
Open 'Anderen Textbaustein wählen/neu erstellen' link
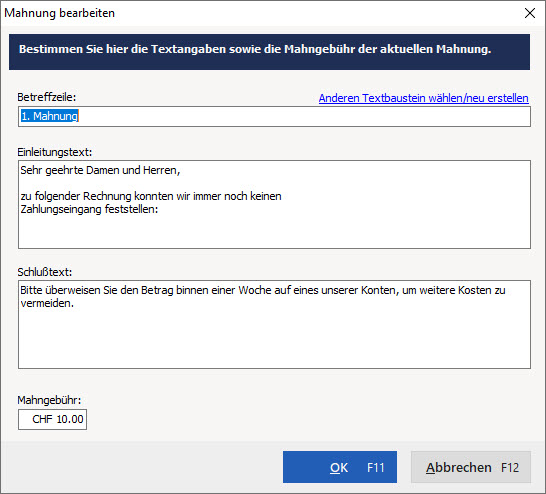(x=423, y=98)
